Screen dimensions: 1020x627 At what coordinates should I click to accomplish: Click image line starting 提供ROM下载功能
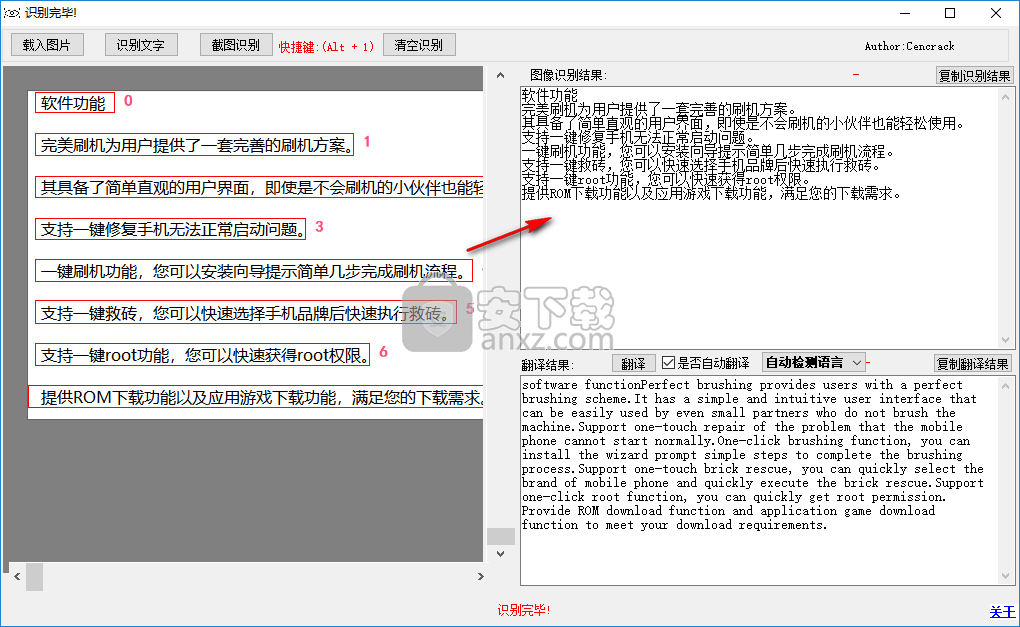[256, 397]
